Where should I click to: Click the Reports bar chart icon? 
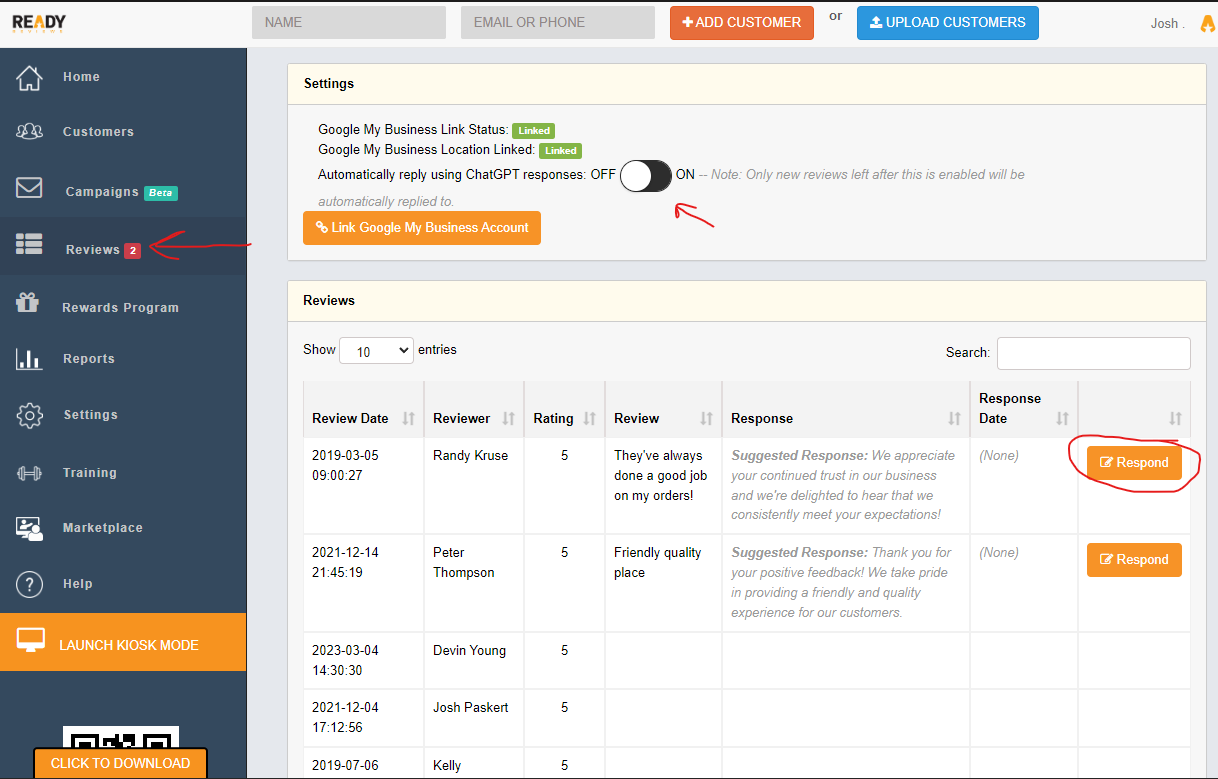(30, 359)
